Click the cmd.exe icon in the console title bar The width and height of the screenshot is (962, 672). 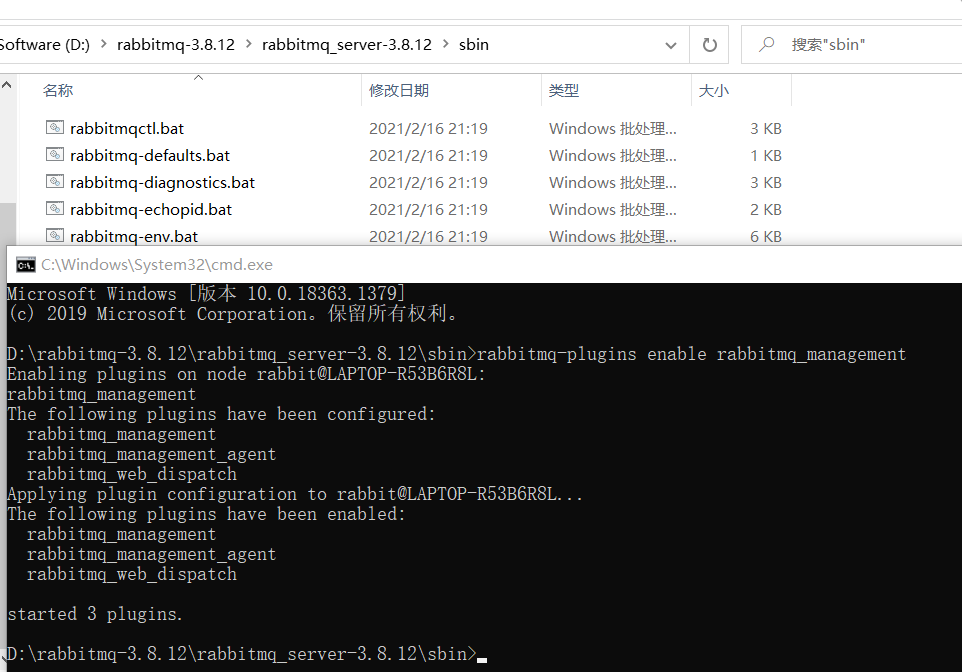tap(24, 264)
